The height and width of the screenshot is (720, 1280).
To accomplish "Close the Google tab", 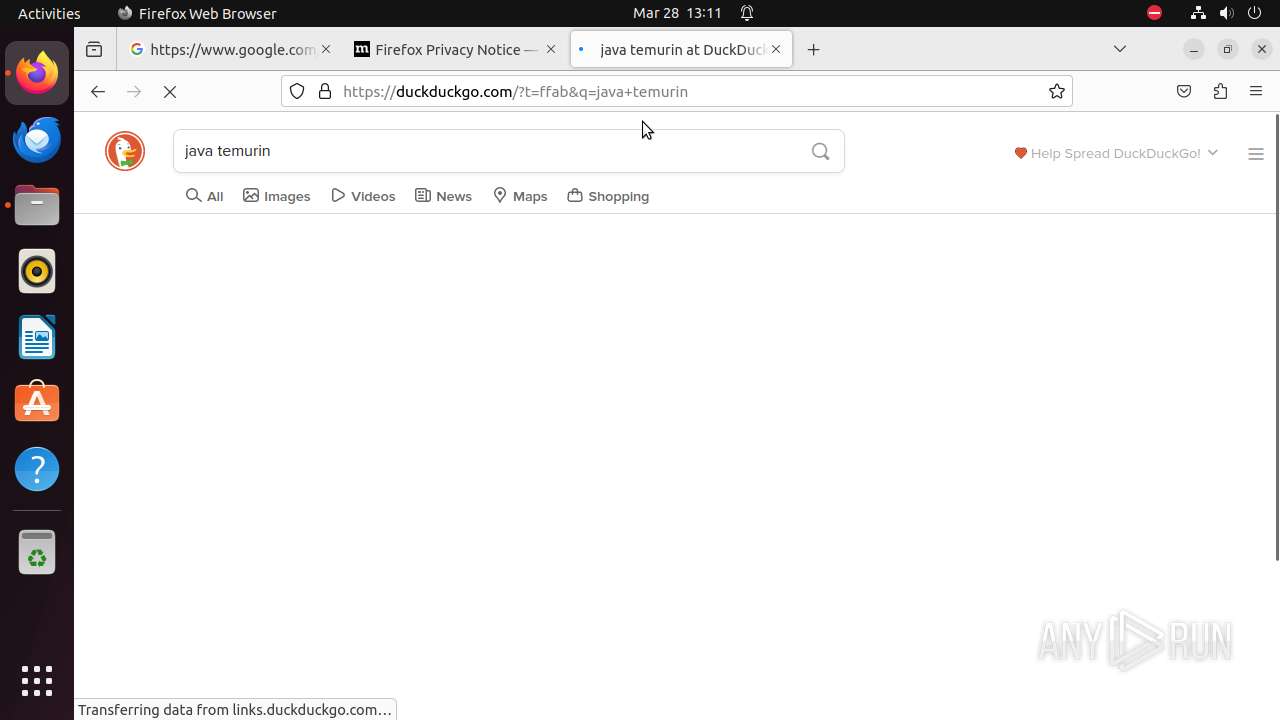I will coord(326,50).
